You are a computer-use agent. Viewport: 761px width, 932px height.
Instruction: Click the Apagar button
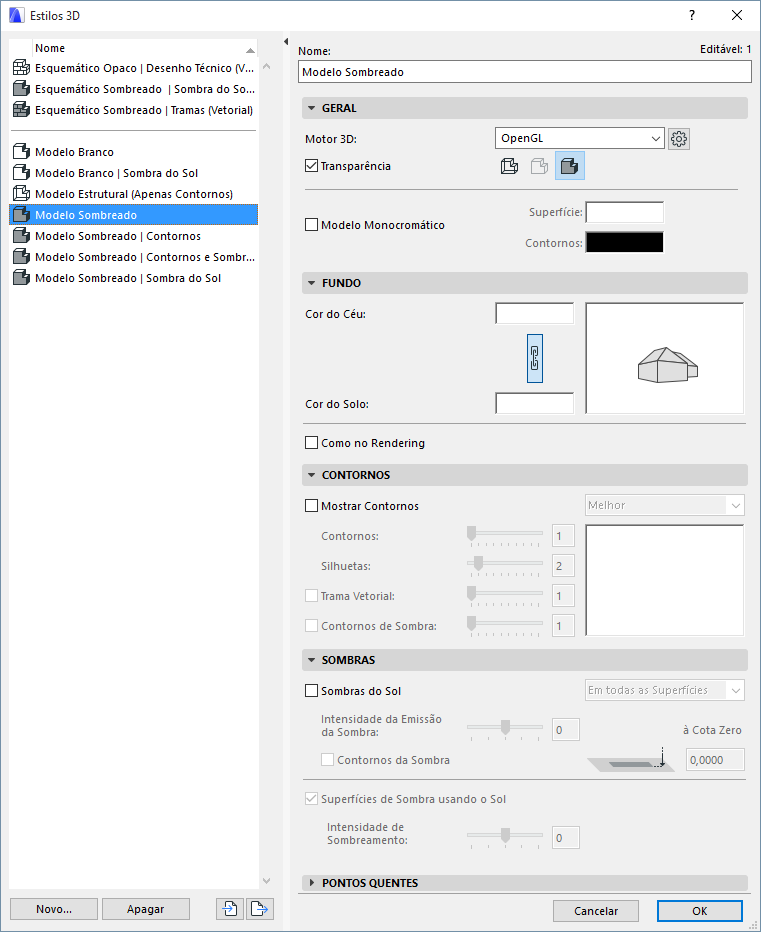(146, 909)
